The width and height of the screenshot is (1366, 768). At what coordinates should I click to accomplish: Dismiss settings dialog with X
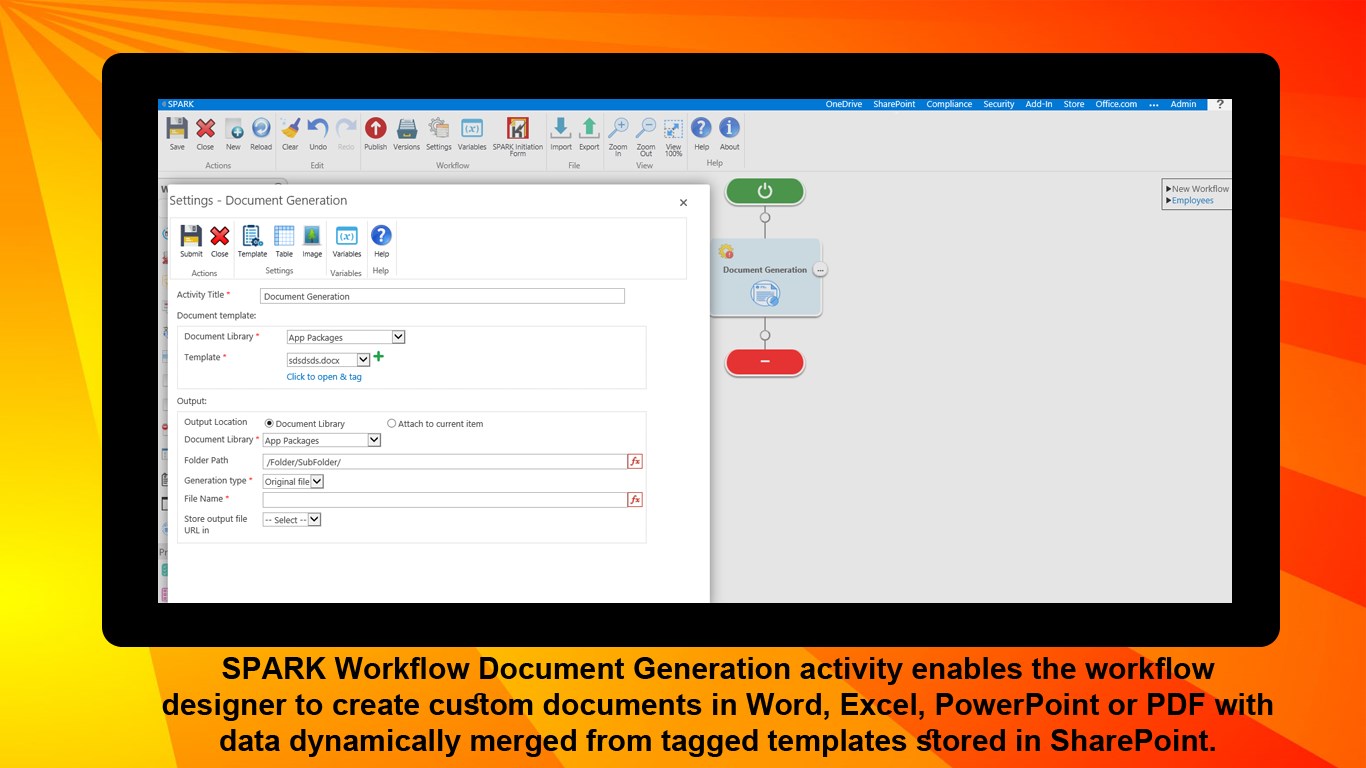click(684, 202)
